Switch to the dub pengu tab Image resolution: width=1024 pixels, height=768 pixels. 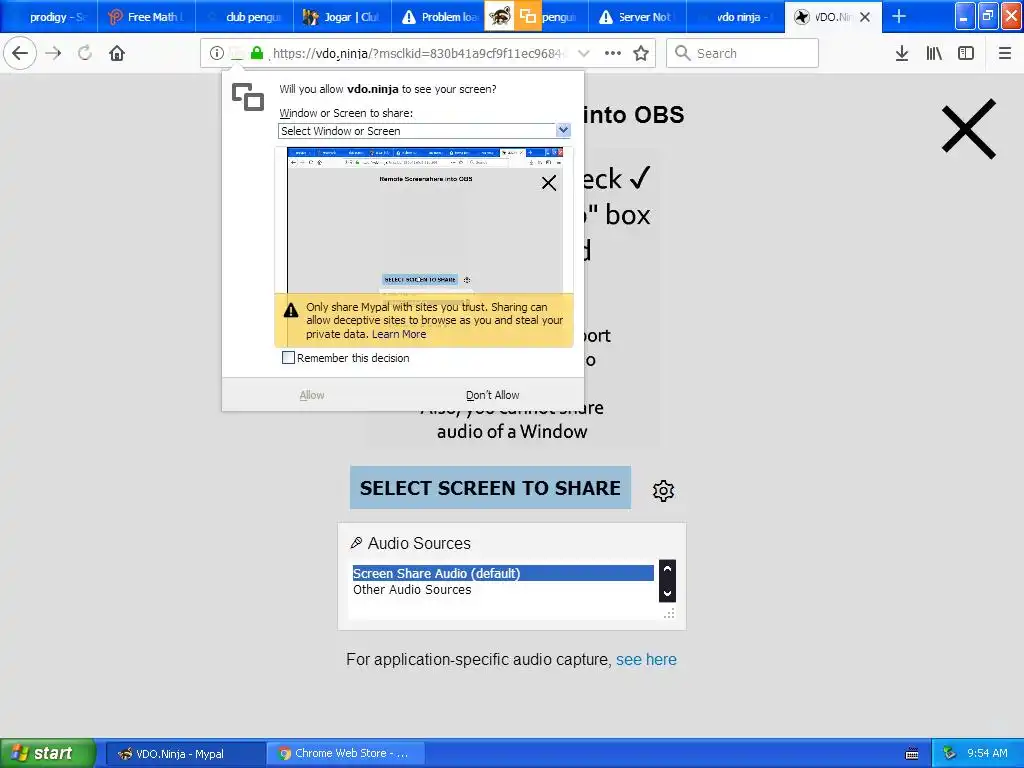point(245,17)
